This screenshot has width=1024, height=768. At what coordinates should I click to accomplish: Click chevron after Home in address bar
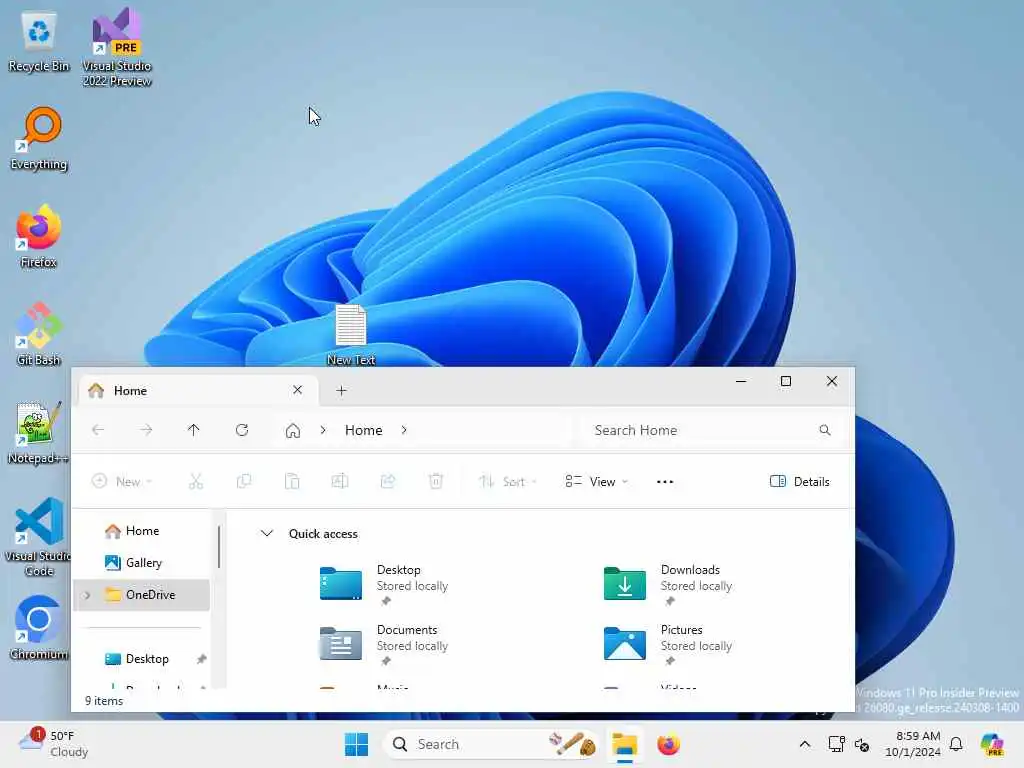404,430
